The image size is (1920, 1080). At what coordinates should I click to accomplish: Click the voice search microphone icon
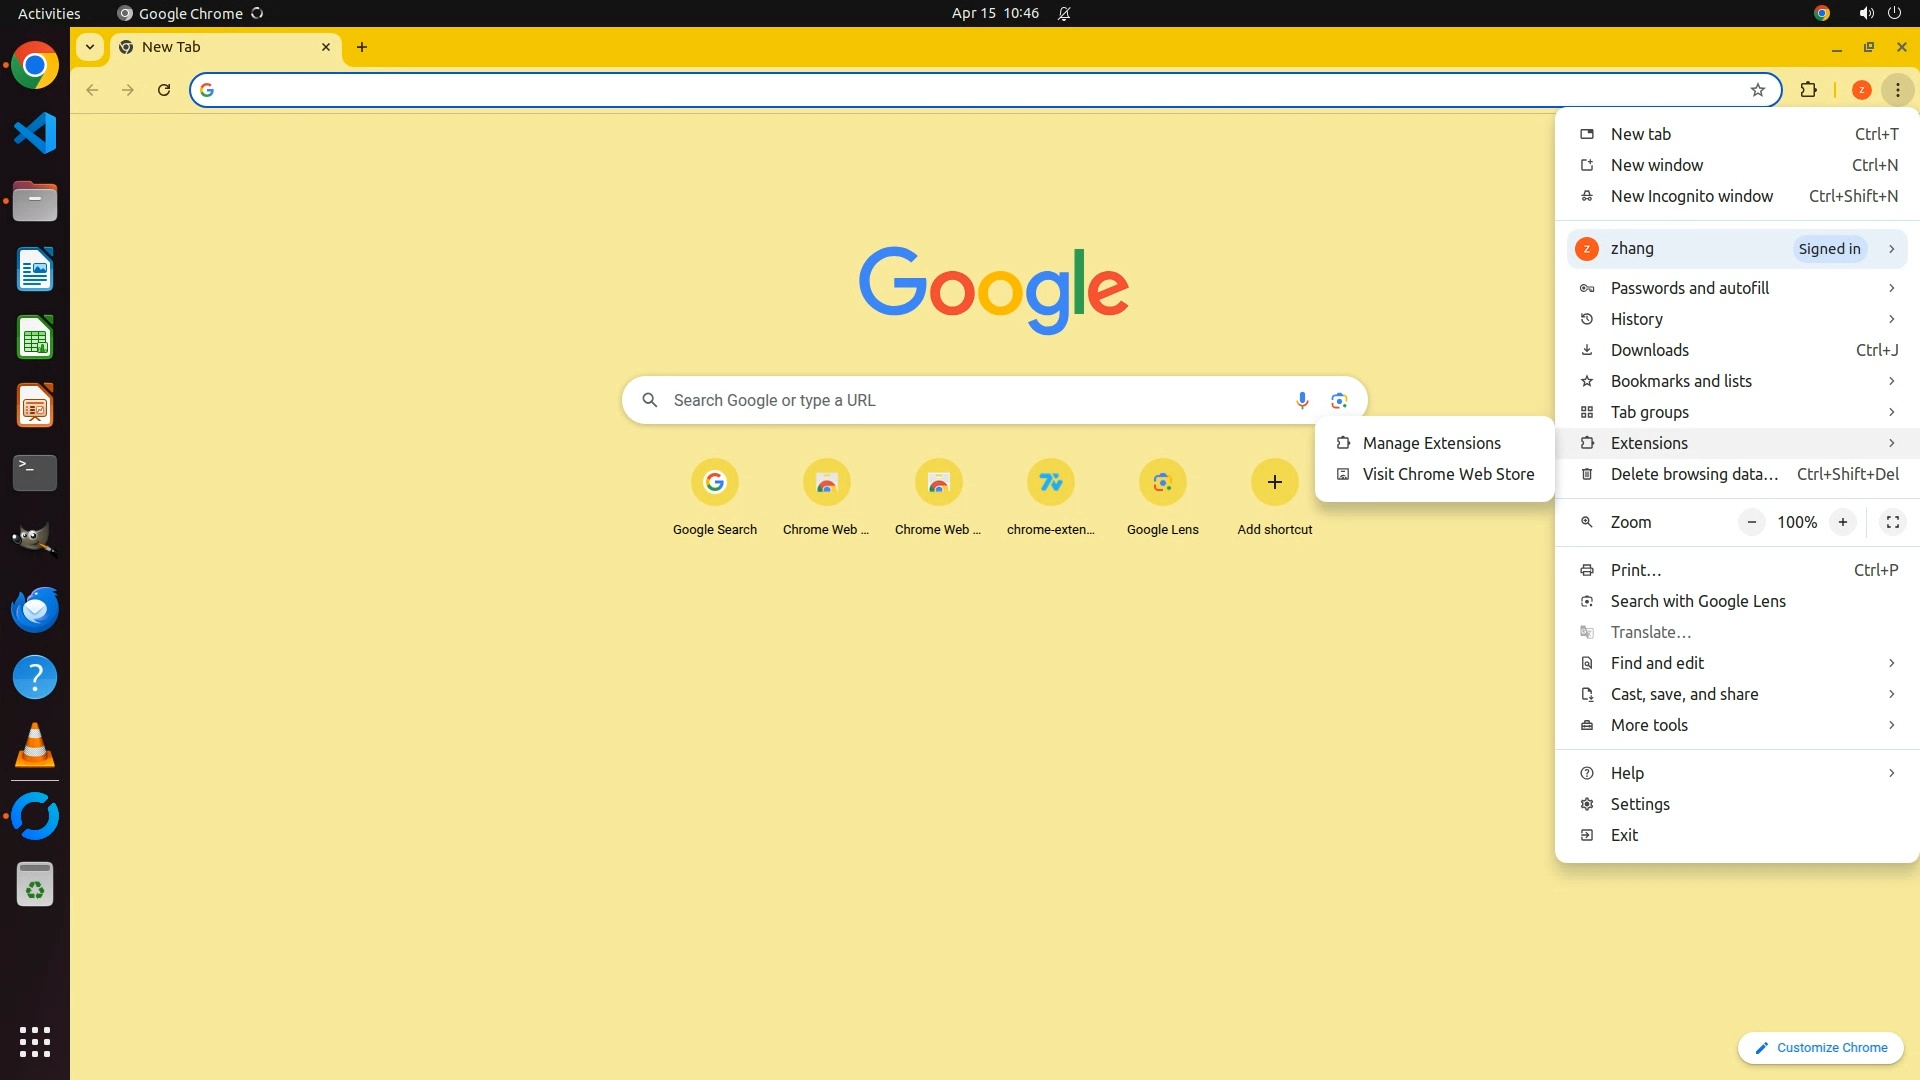click(x=1301, y=400)
